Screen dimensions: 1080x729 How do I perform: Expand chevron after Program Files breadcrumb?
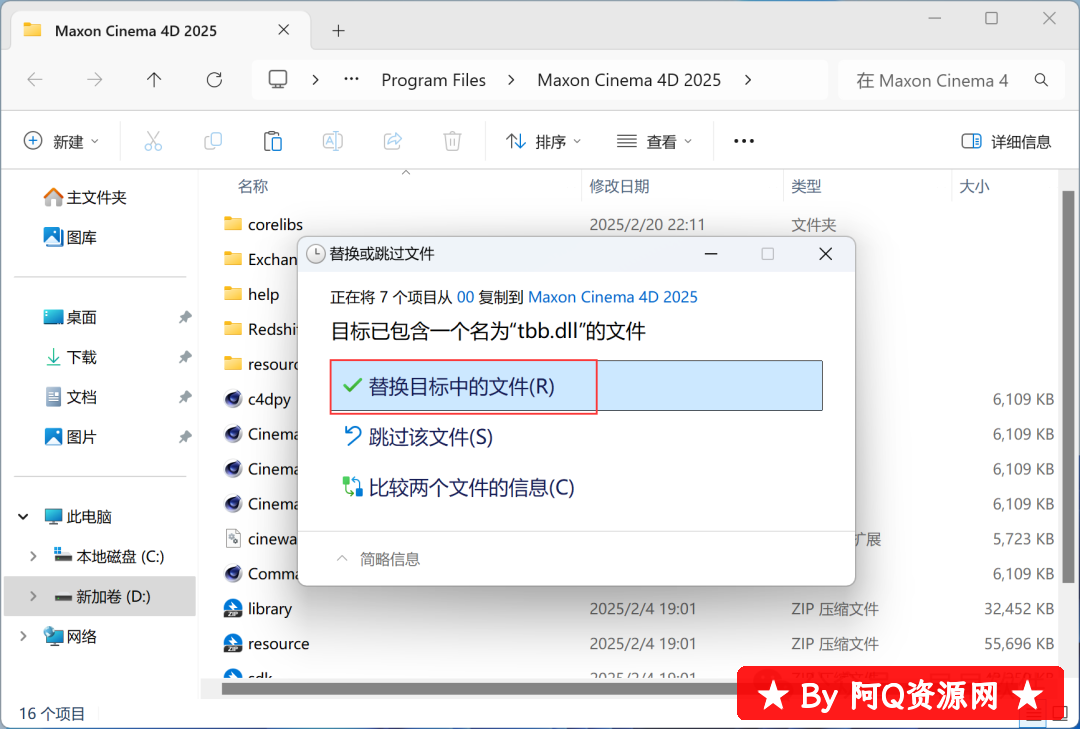click(x=511, y=80)
